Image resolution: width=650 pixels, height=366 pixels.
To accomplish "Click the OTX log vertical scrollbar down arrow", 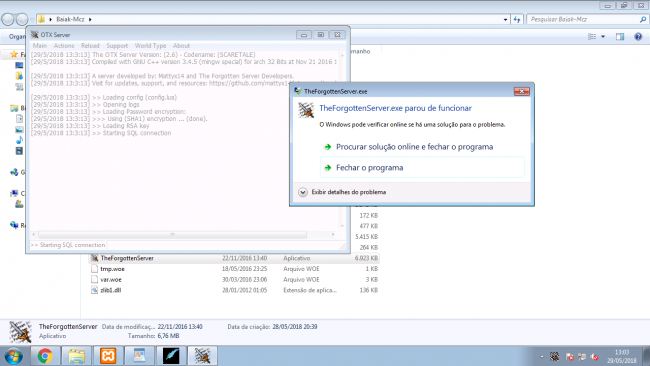I will (342, 226).
